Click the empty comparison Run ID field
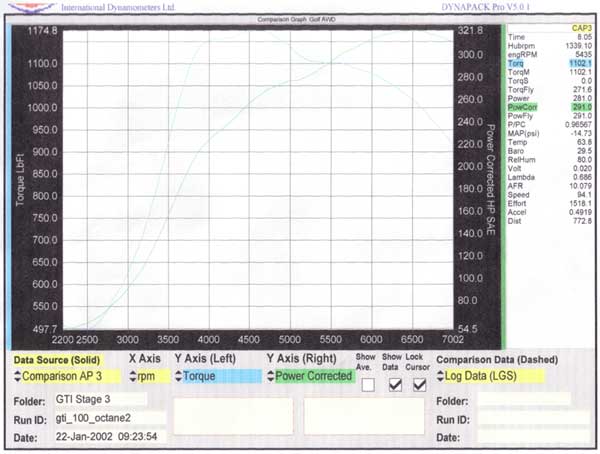 pos(534,418)
